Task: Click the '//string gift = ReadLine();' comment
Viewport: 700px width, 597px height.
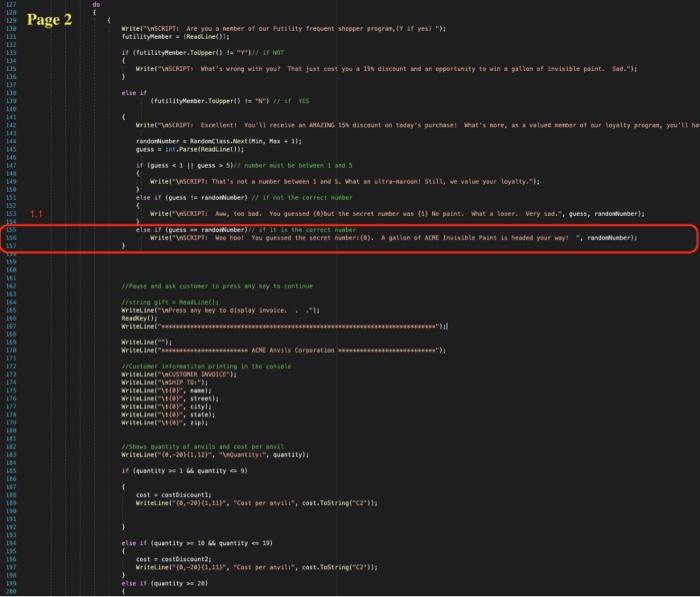Action: tap(170, 302)
